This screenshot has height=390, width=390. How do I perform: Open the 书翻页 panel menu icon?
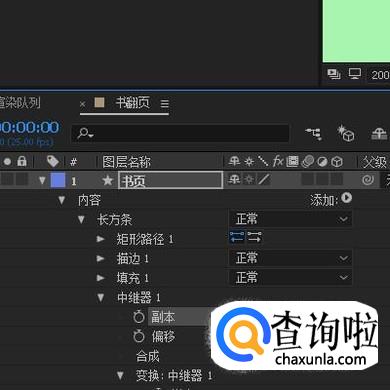[x=165, y=103]
